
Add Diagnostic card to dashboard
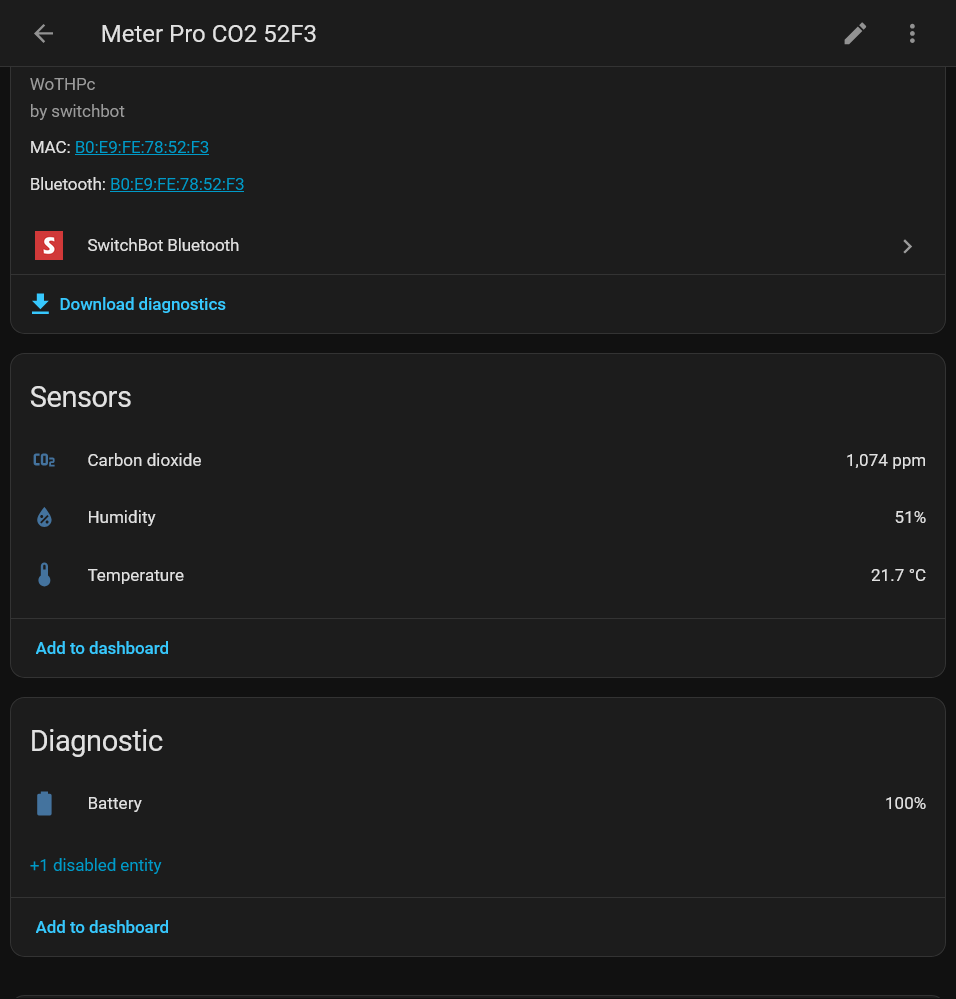coord(102,927)
